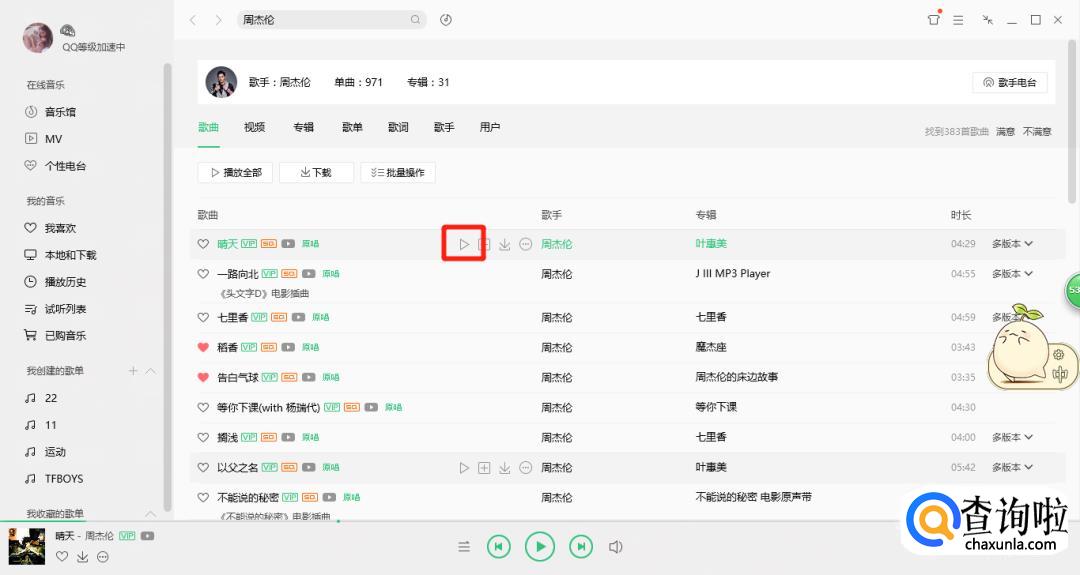Open the skin shirt icon in the title bar
The height and width of the screenshot is (575, 1080).
click(934, 19)
